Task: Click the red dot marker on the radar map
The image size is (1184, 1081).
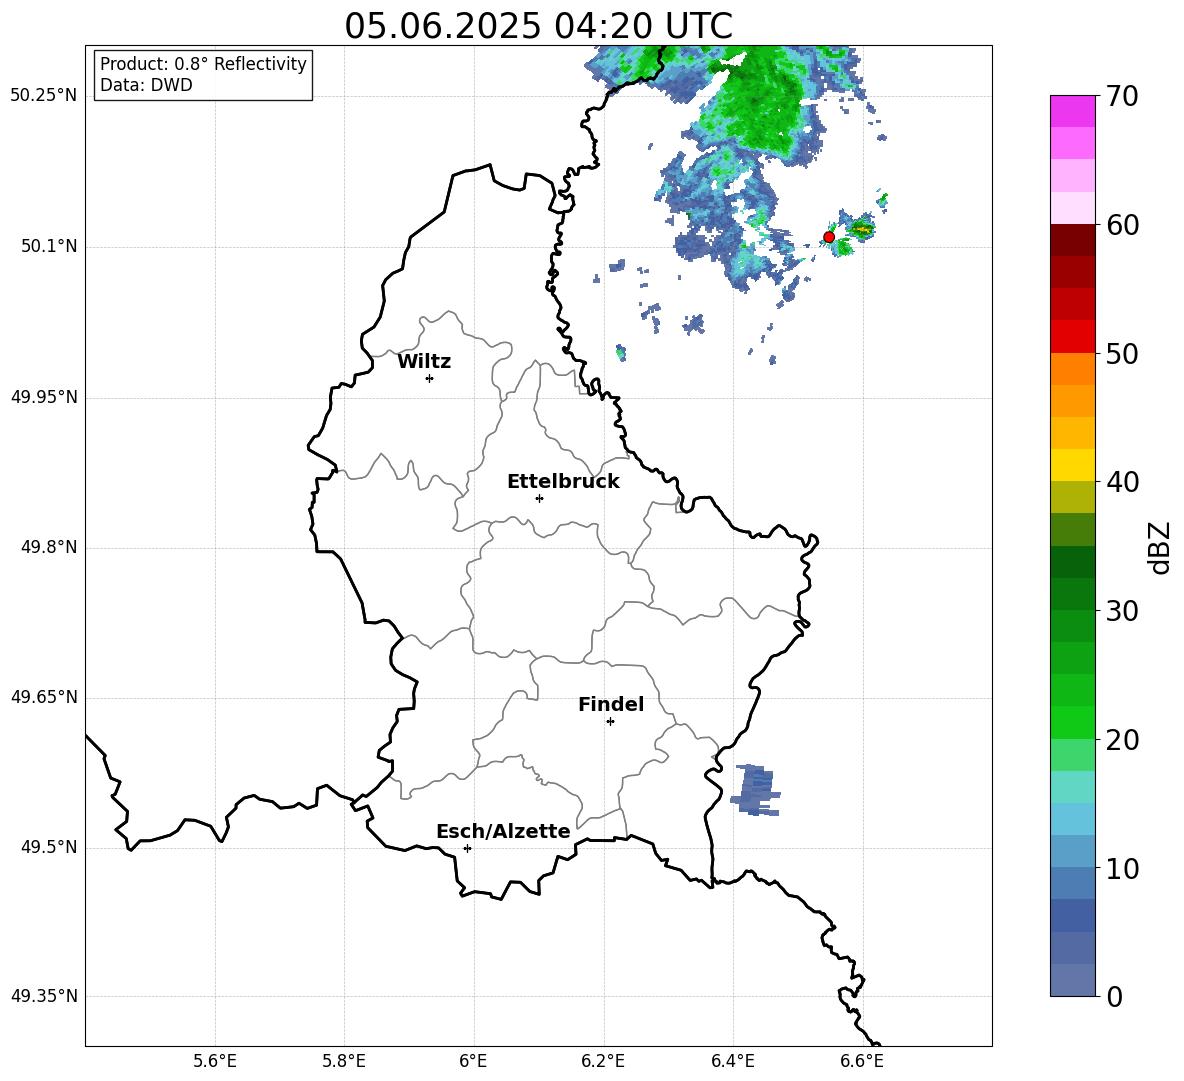Action: [828, 237]
